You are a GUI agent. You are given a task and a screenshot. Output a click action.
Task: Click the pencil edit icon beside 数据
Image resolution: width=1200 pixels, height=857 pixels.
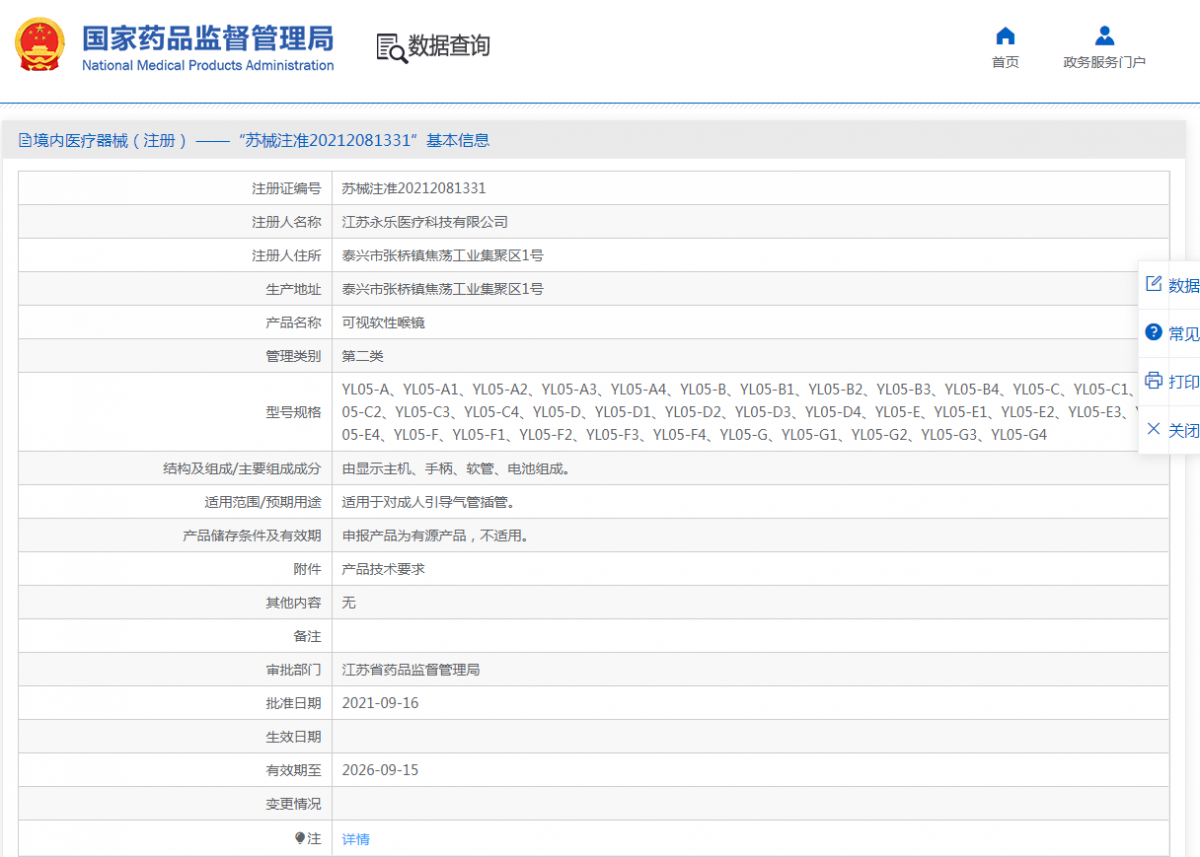[1152, 284]
